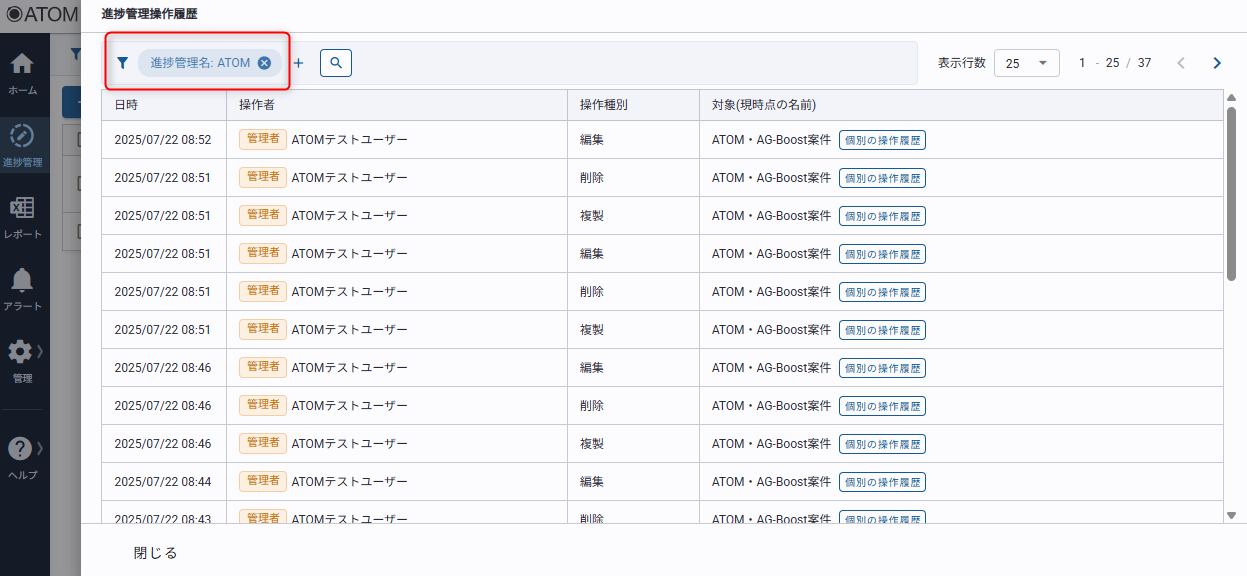Image resolution: width=1247 pixels, height=576 pixels.
Task: Add a new filter with plus icon
Action: tap(298, 63)
